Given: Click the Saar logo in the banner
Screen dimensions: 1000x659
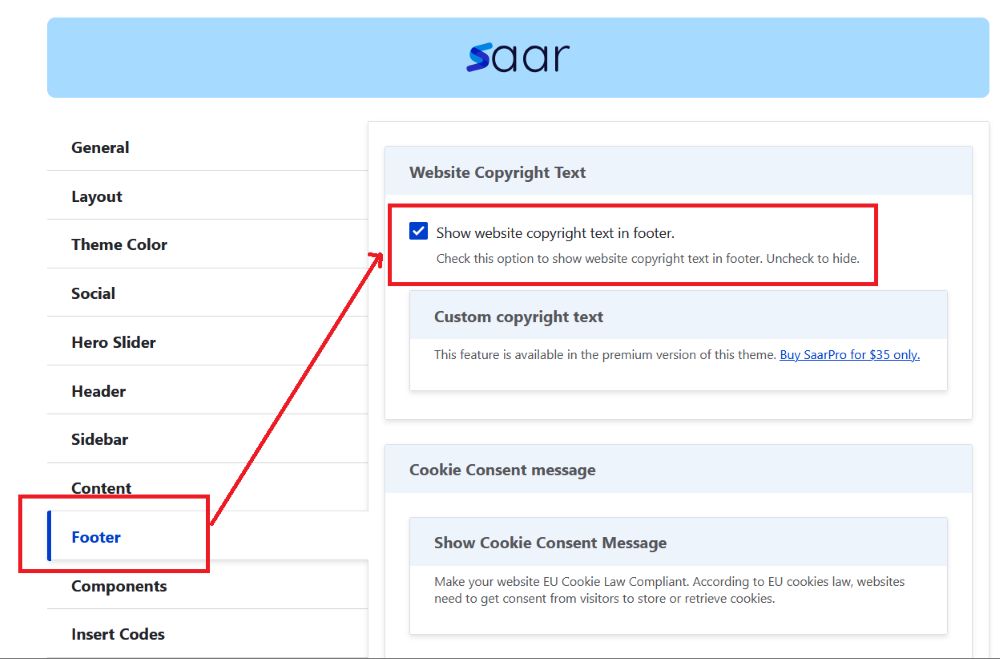Looking at the screenshot, I should point(517,57).
